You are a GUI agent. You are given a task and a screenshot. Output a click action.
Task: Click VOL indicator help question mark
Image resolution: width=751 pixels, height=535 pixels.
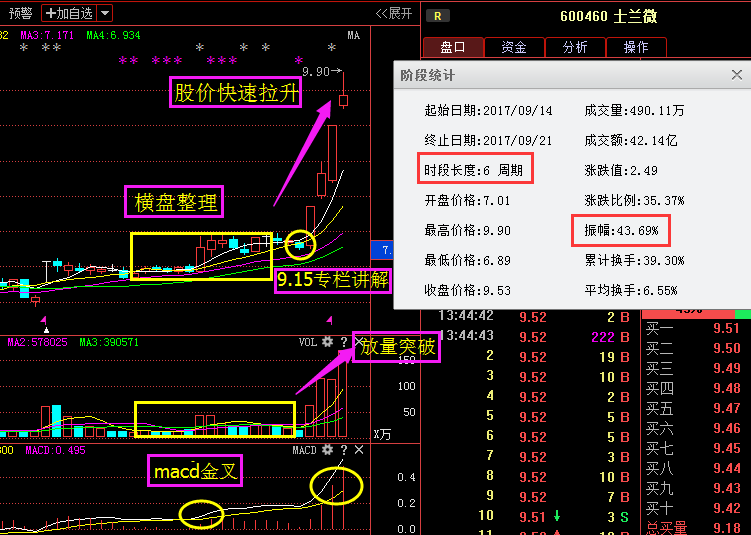343,342
